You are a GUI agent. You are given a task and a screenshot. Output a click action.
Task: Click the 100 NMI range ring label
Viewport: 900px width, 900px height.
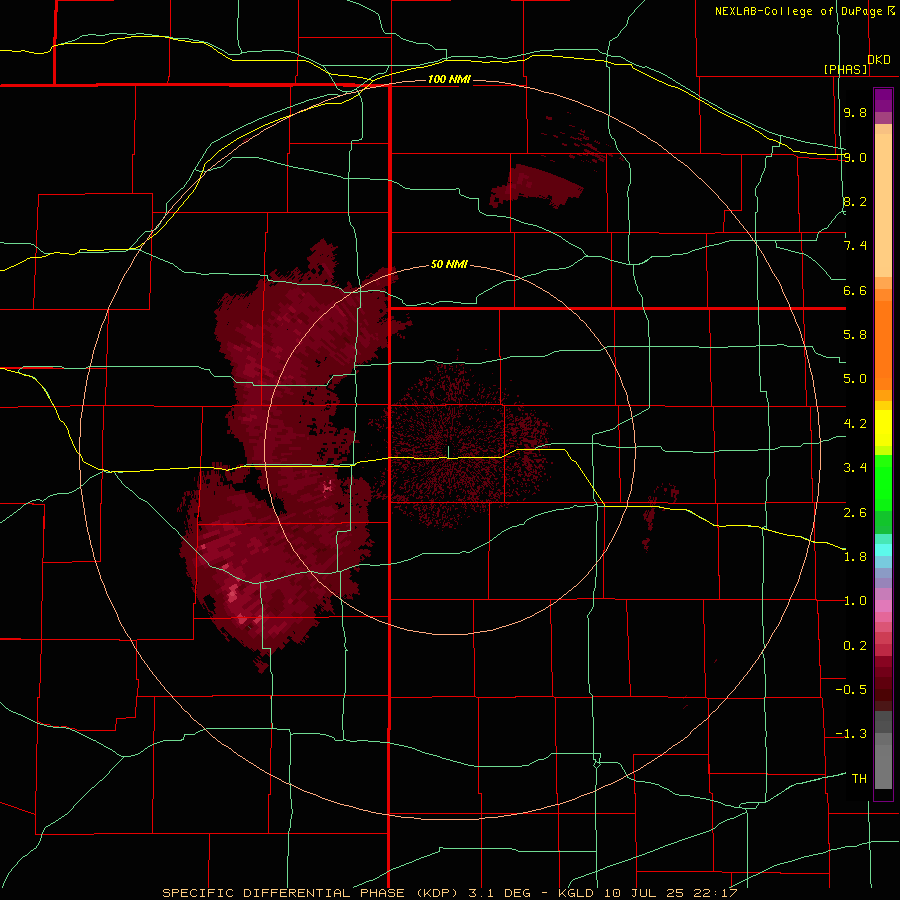coord(449,79)
